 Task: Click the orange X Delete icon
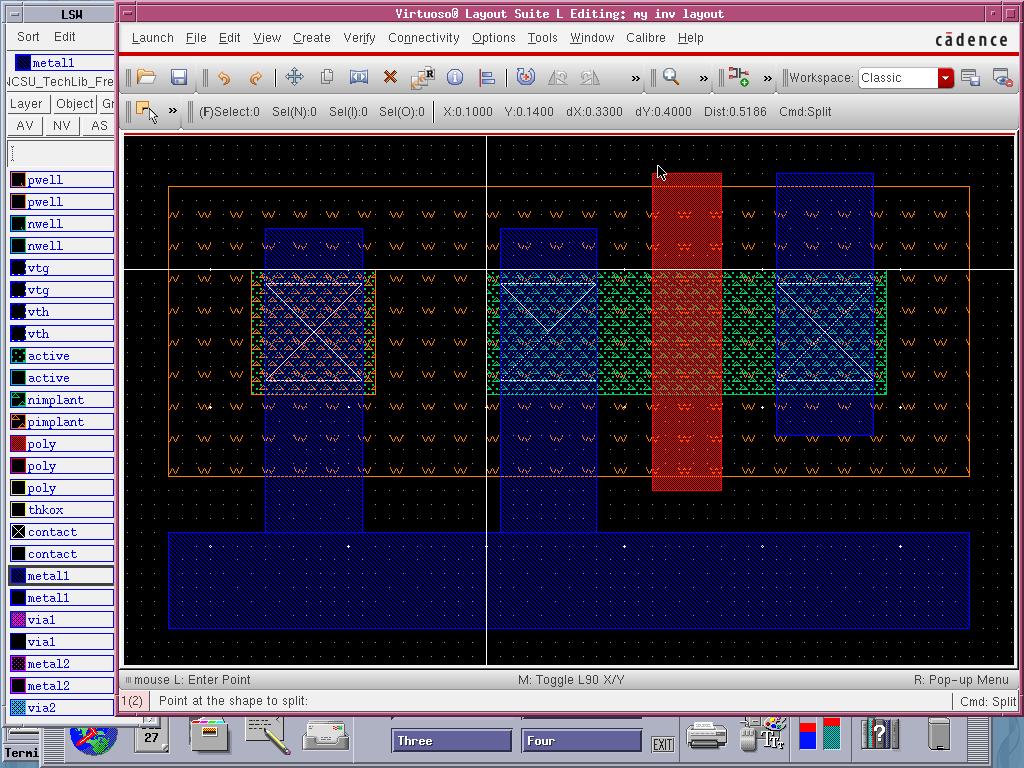click(391, 78)
